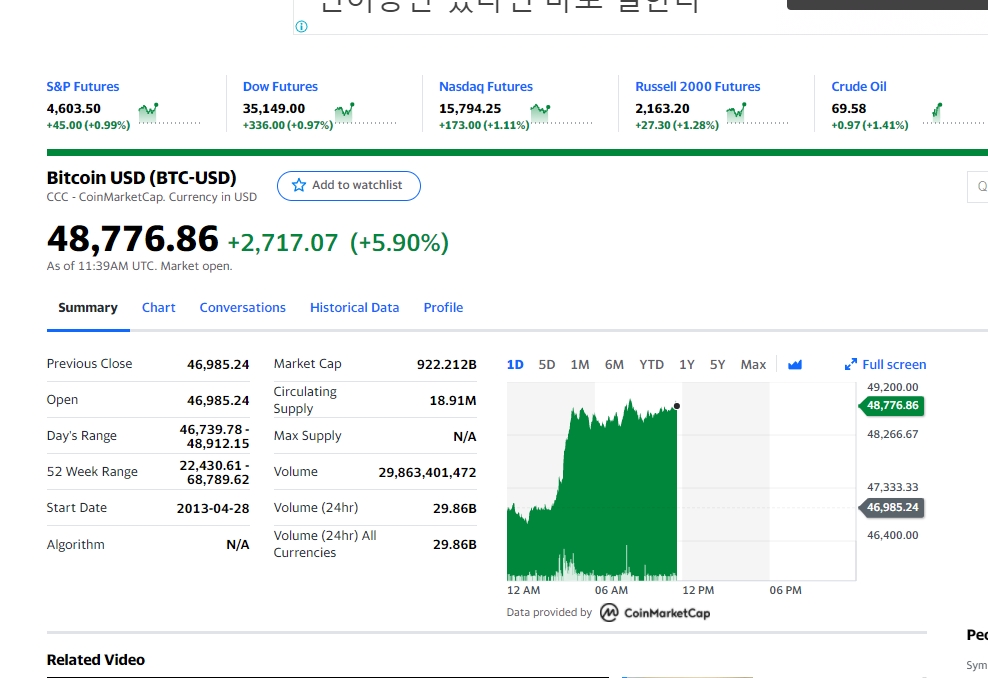The image size is (988, 678).
Task: Click the S&P Futures sparkline chart
Action: pos(169,114)
